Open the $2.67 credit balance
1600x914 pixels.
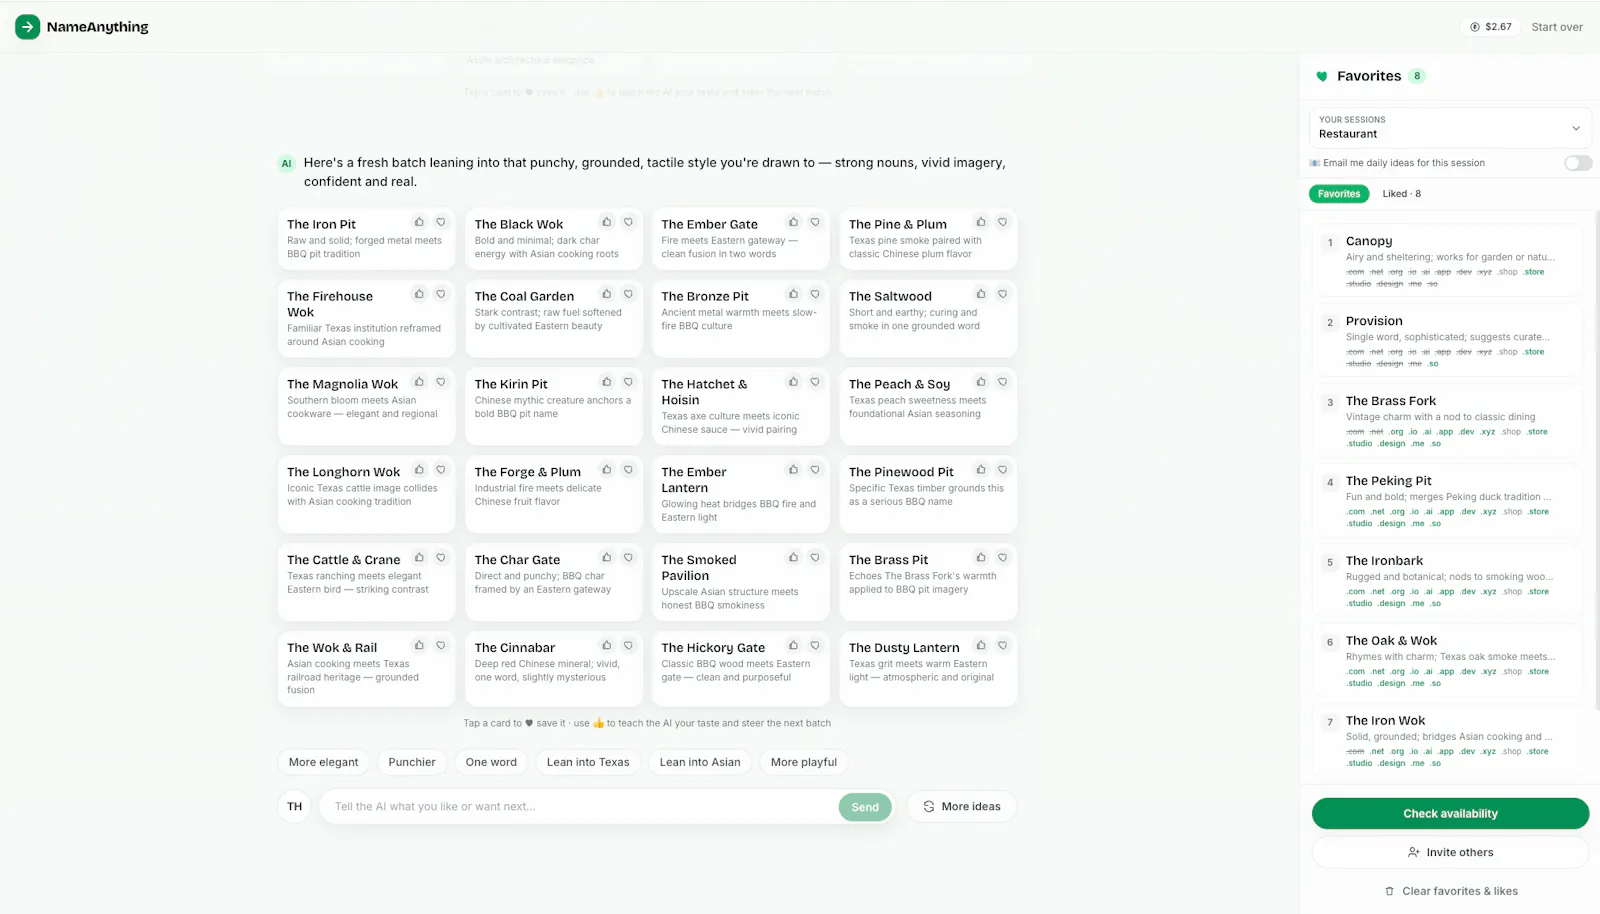click(x=1490, y=27)
